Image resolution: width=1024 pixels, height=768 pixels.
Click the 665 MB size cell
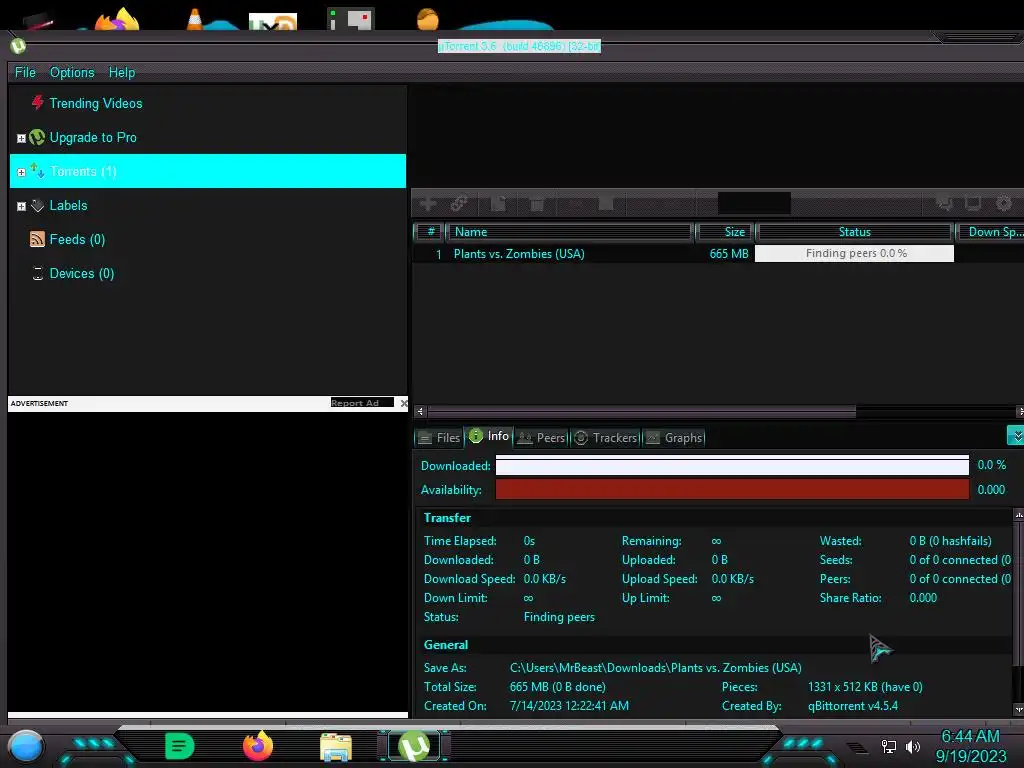click(x=729, y=253)
